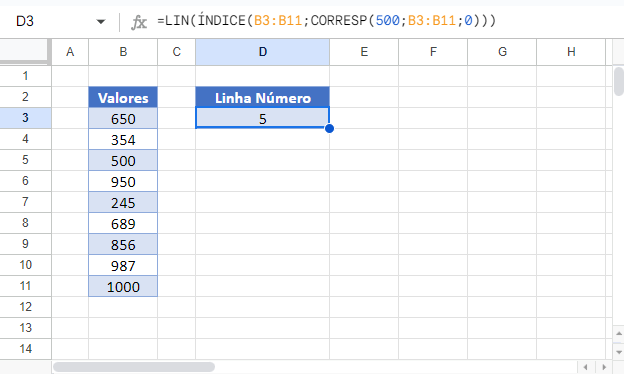
Task: Select column D header
Action: (x=263, y=52)
